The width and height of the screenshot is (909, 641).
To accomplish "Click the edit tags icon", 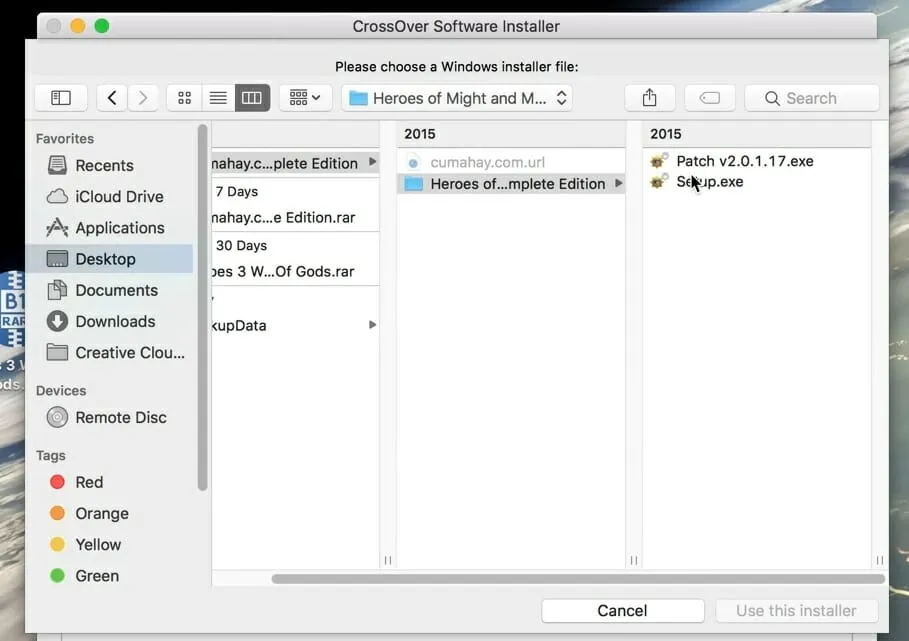I will (709, 98).
